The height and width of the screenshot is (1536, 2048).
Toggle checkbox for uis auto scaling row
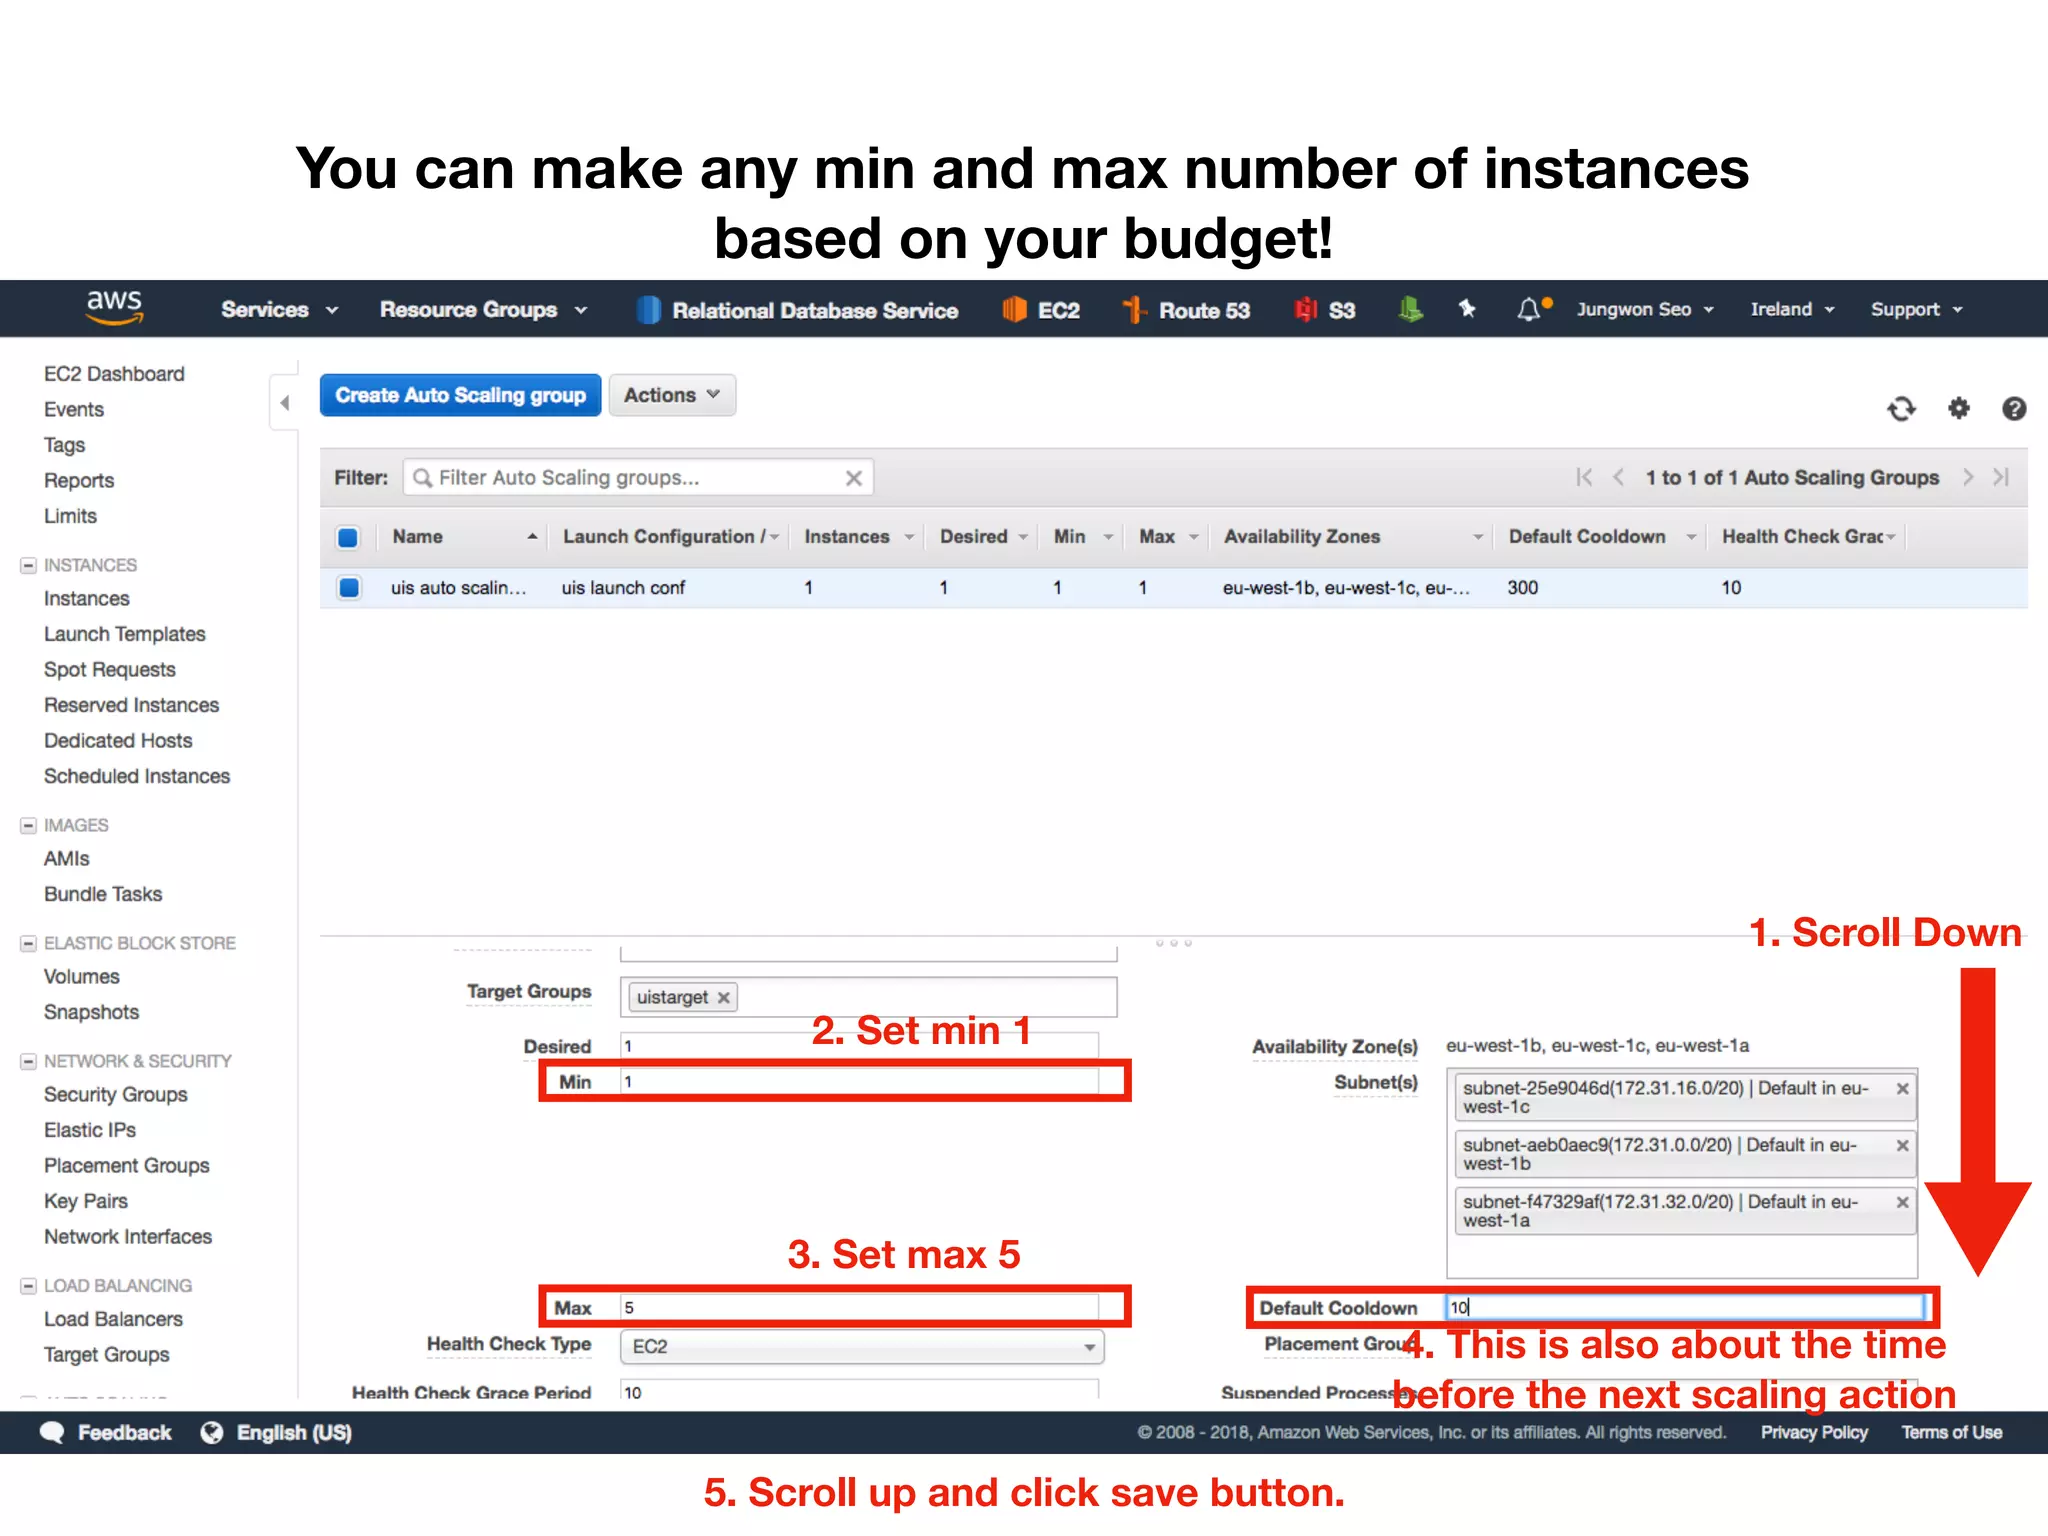click(349, 588)
